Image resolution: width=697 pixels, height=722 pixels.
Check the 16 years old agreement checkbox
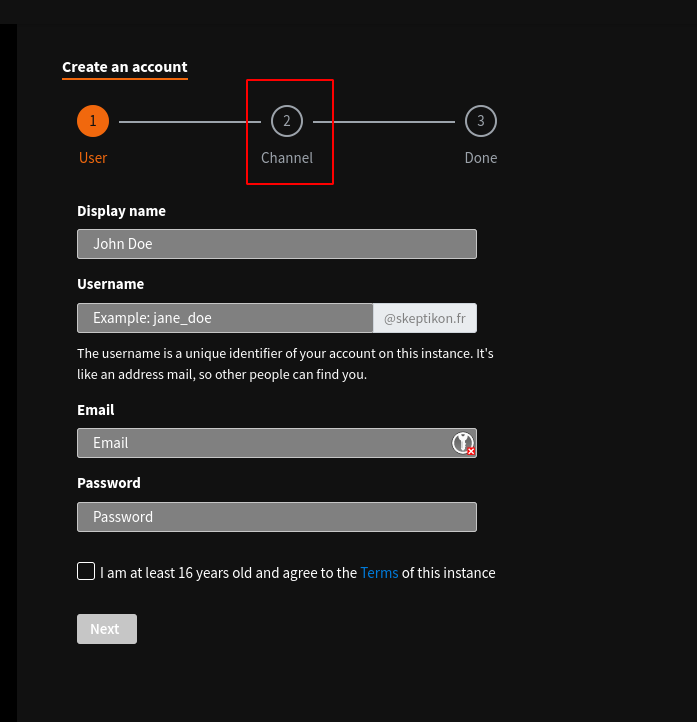[86, 571]
